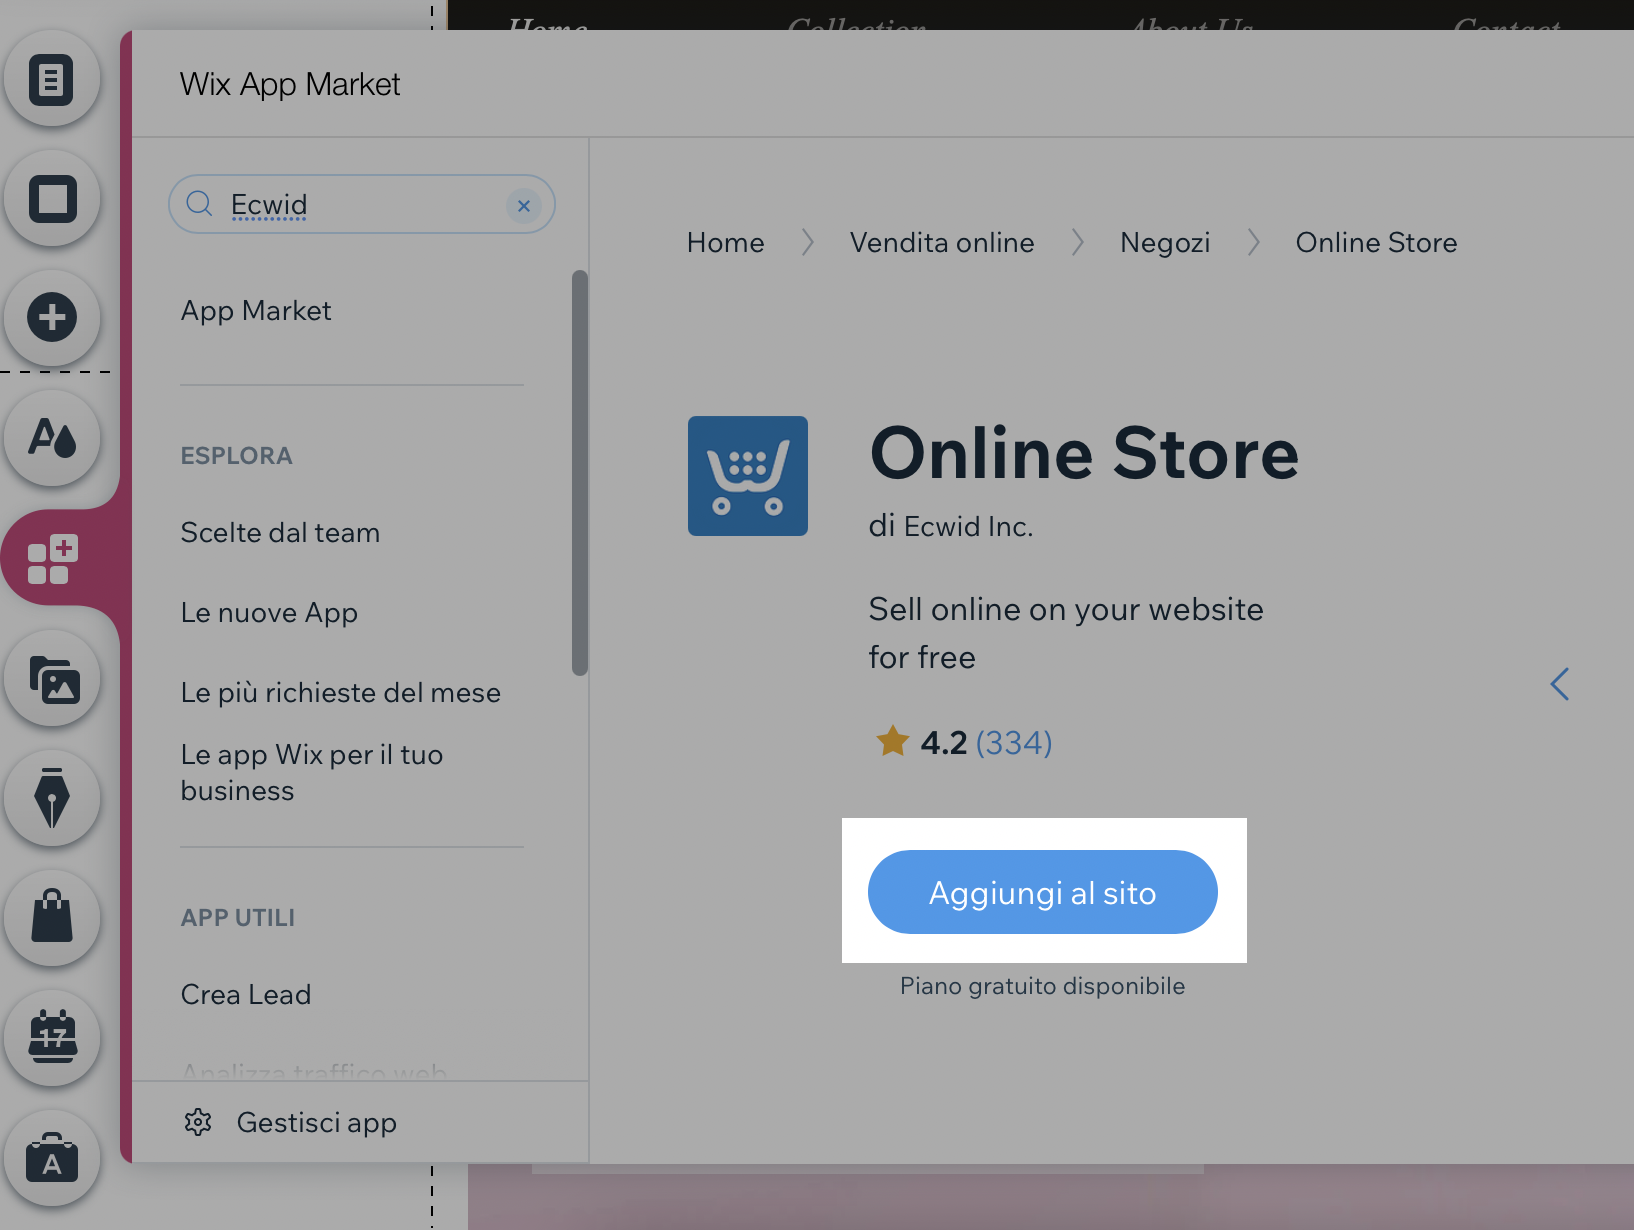Viewport: 1634px width, 1230px height.
Task: Open Gestisci app settings
Action: click(x=317, y=1123)
